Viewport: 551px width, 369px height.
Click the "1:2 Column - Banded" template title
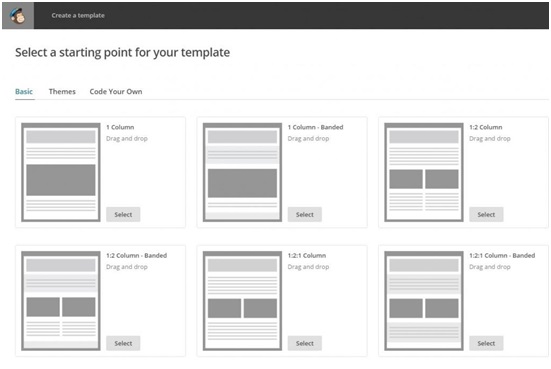[137, 255]
